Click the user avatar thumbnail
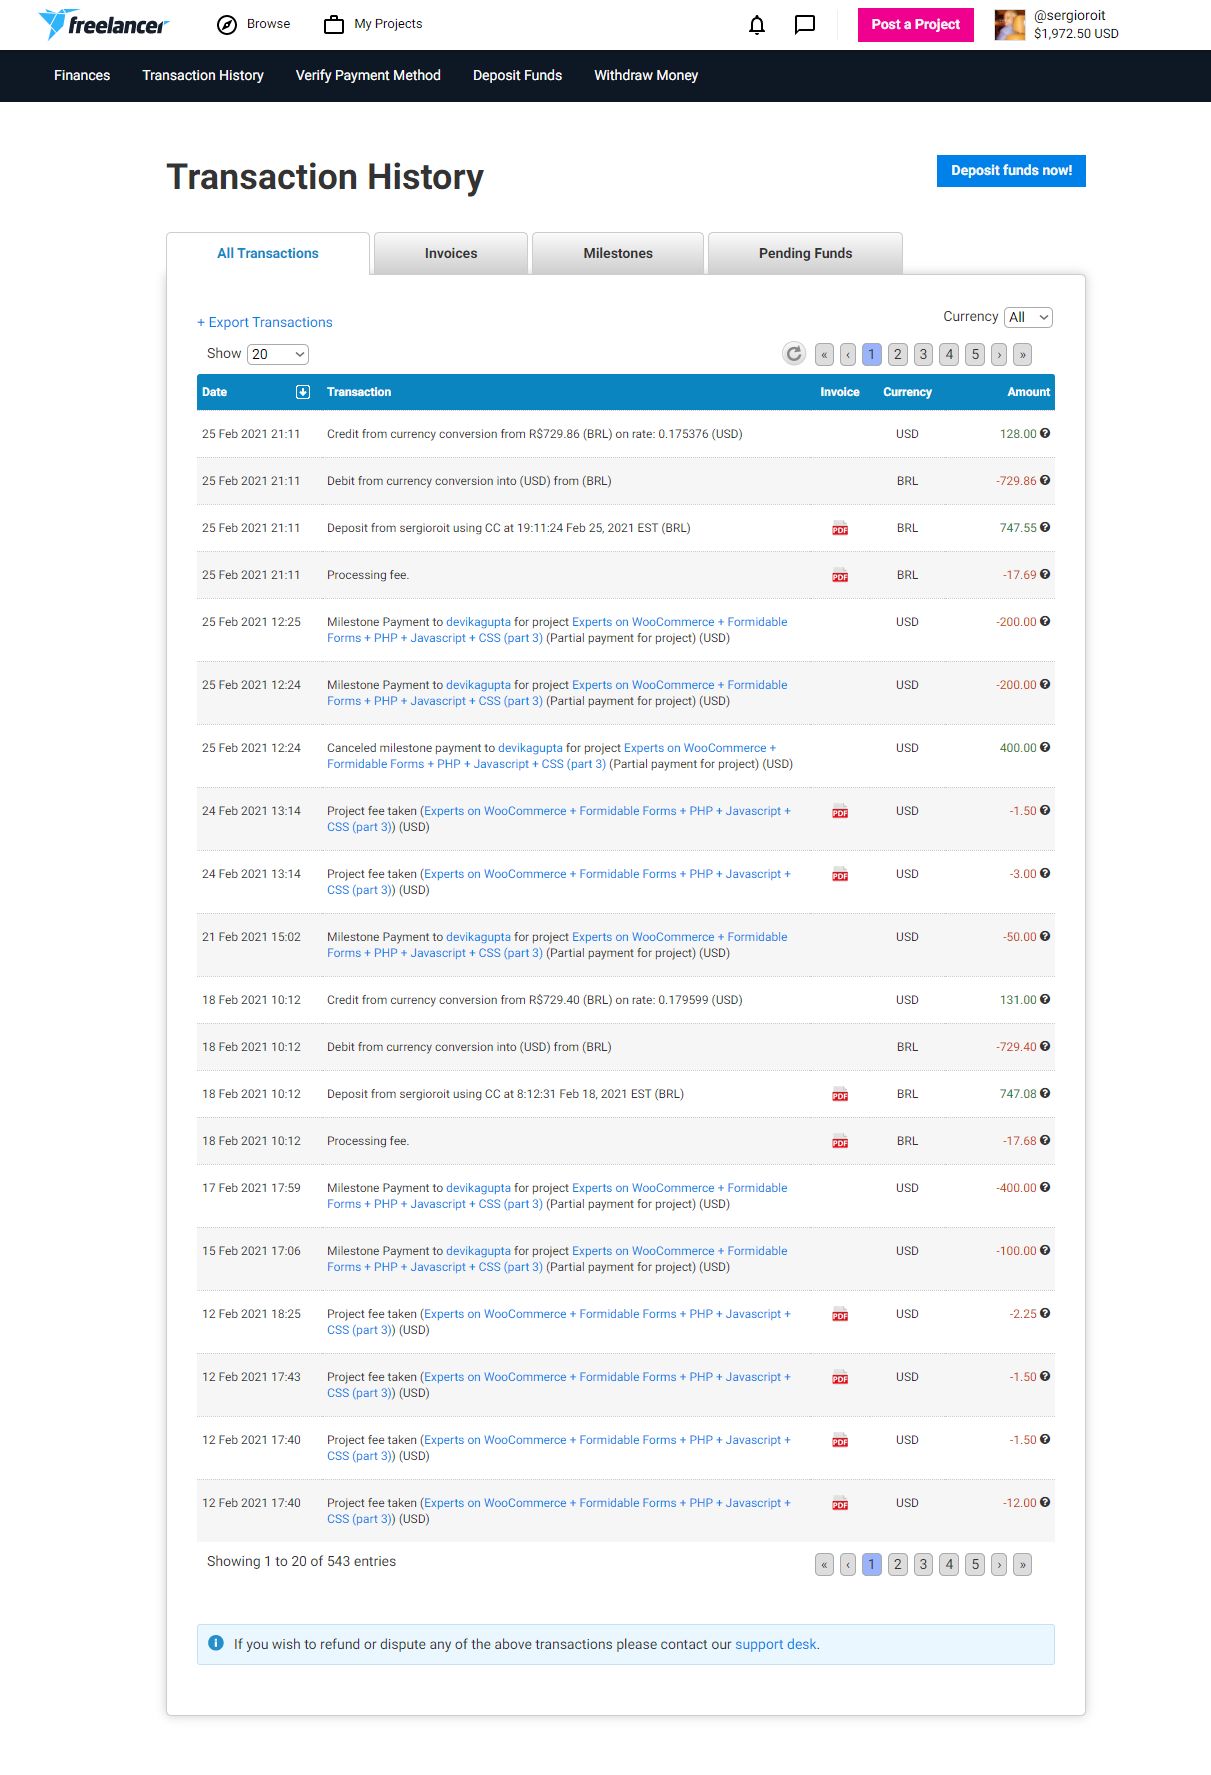1211x1775 pixels. pos(1010,25)
